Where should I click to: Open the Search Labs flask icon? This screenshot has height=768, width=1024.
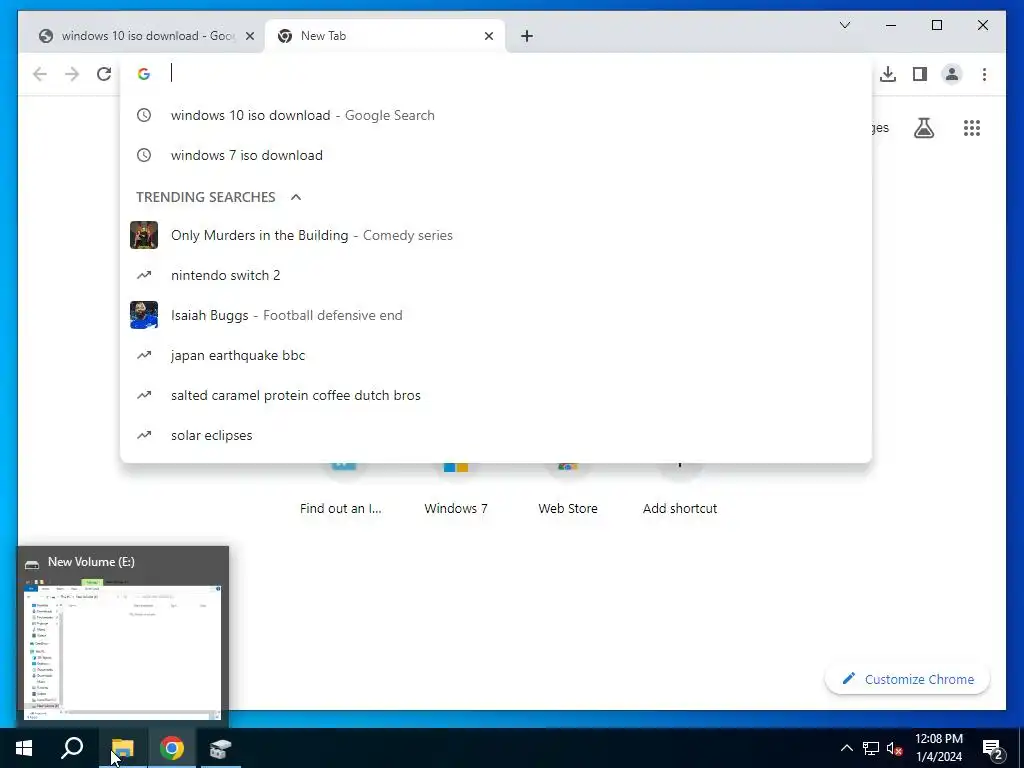923,128
